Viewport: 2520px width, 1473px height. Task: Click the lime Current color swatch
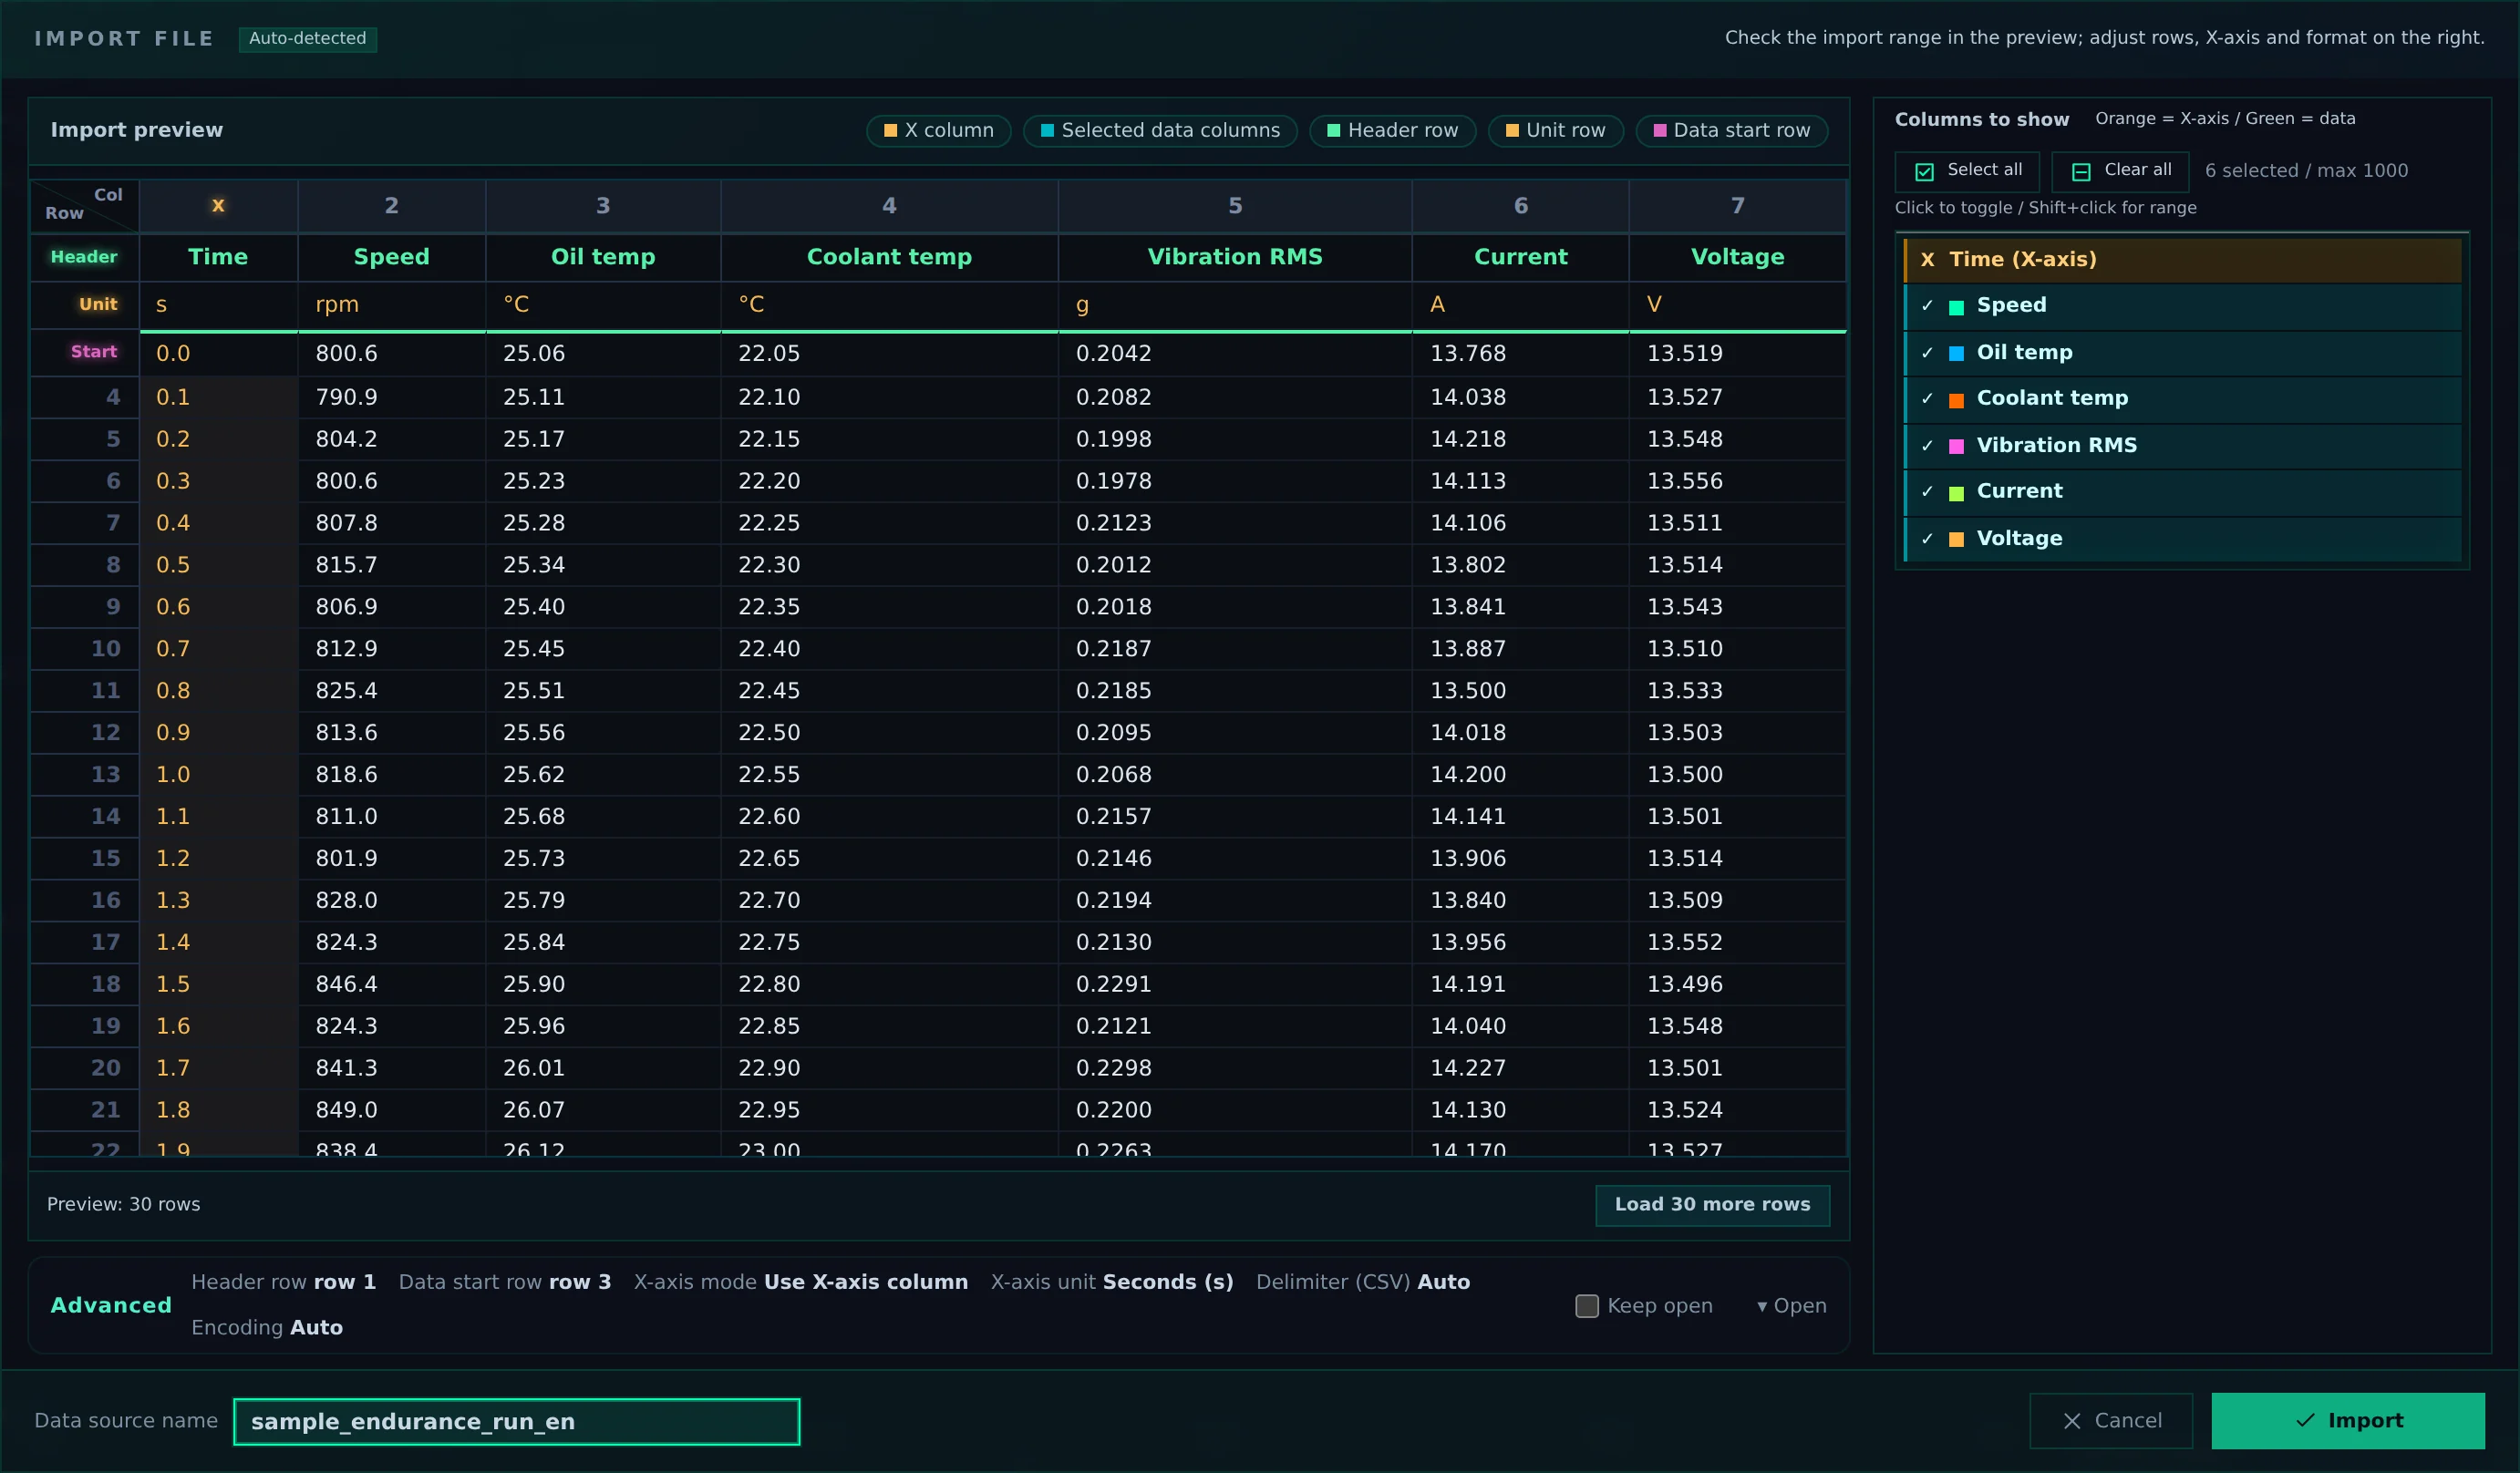point(1956,493)
